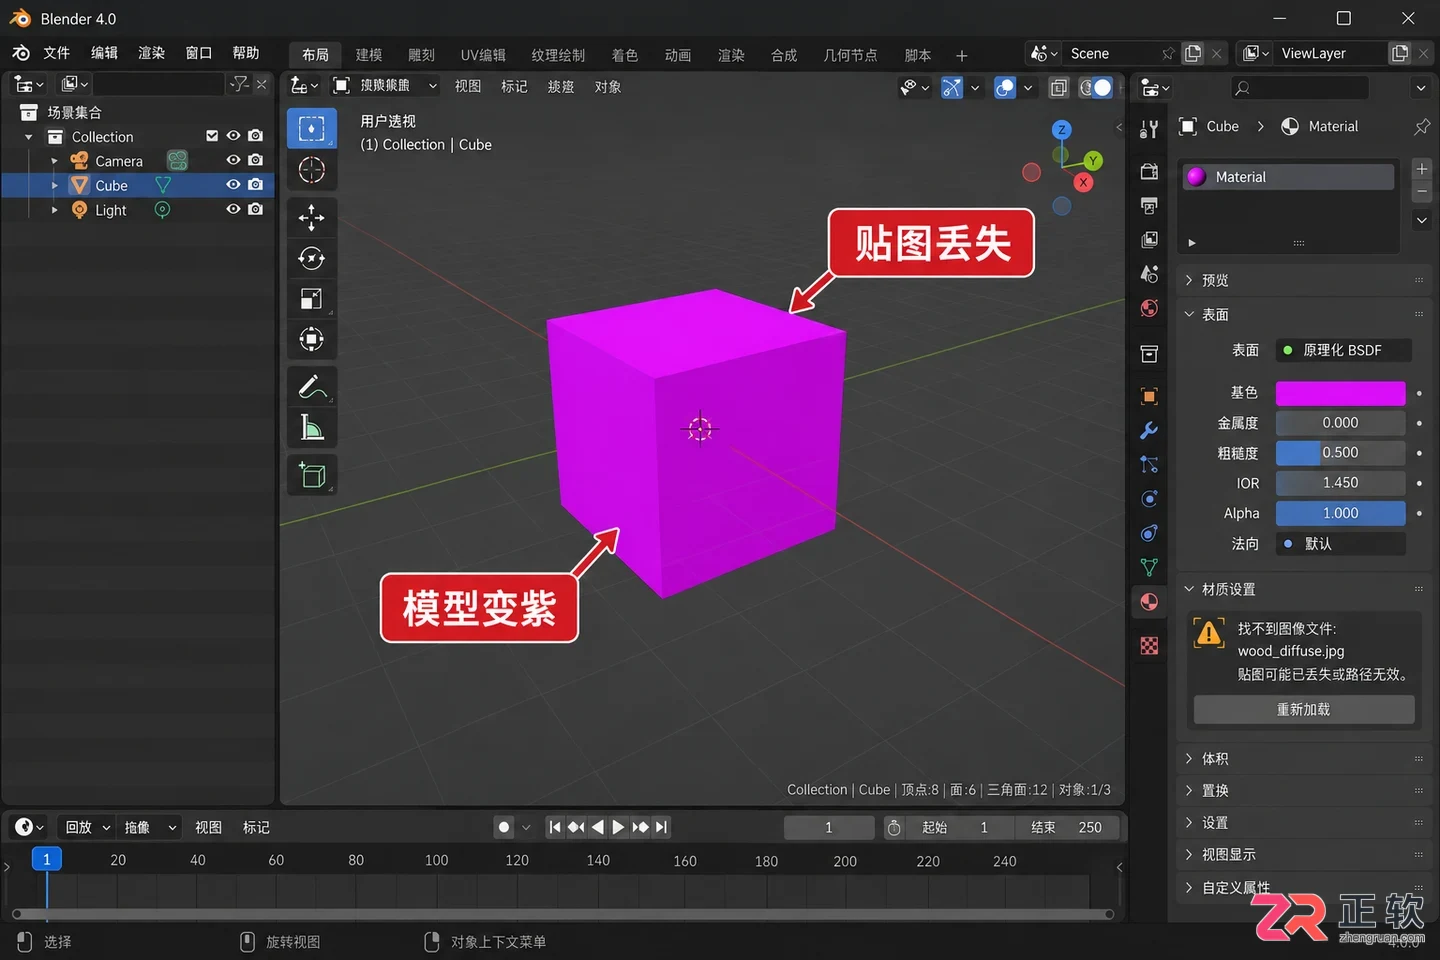Open the Modifier wrench properties tab
Viewport: 1440px width, 960px height.
pos(1149,431)
